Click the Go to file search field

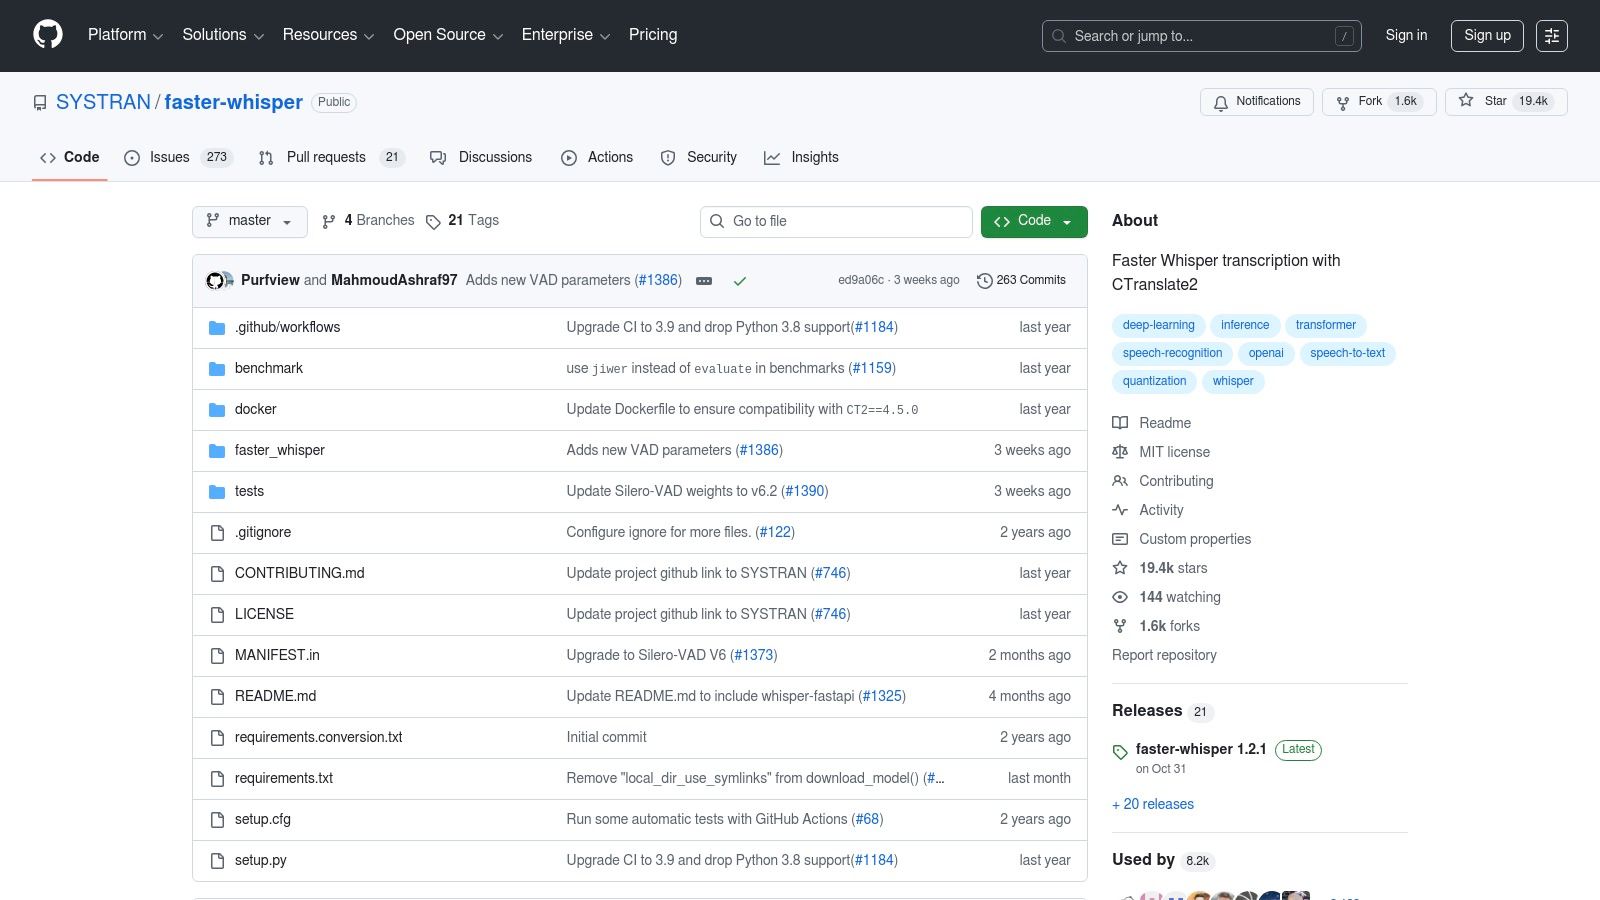pyautogui.click(x=836, y=221)
